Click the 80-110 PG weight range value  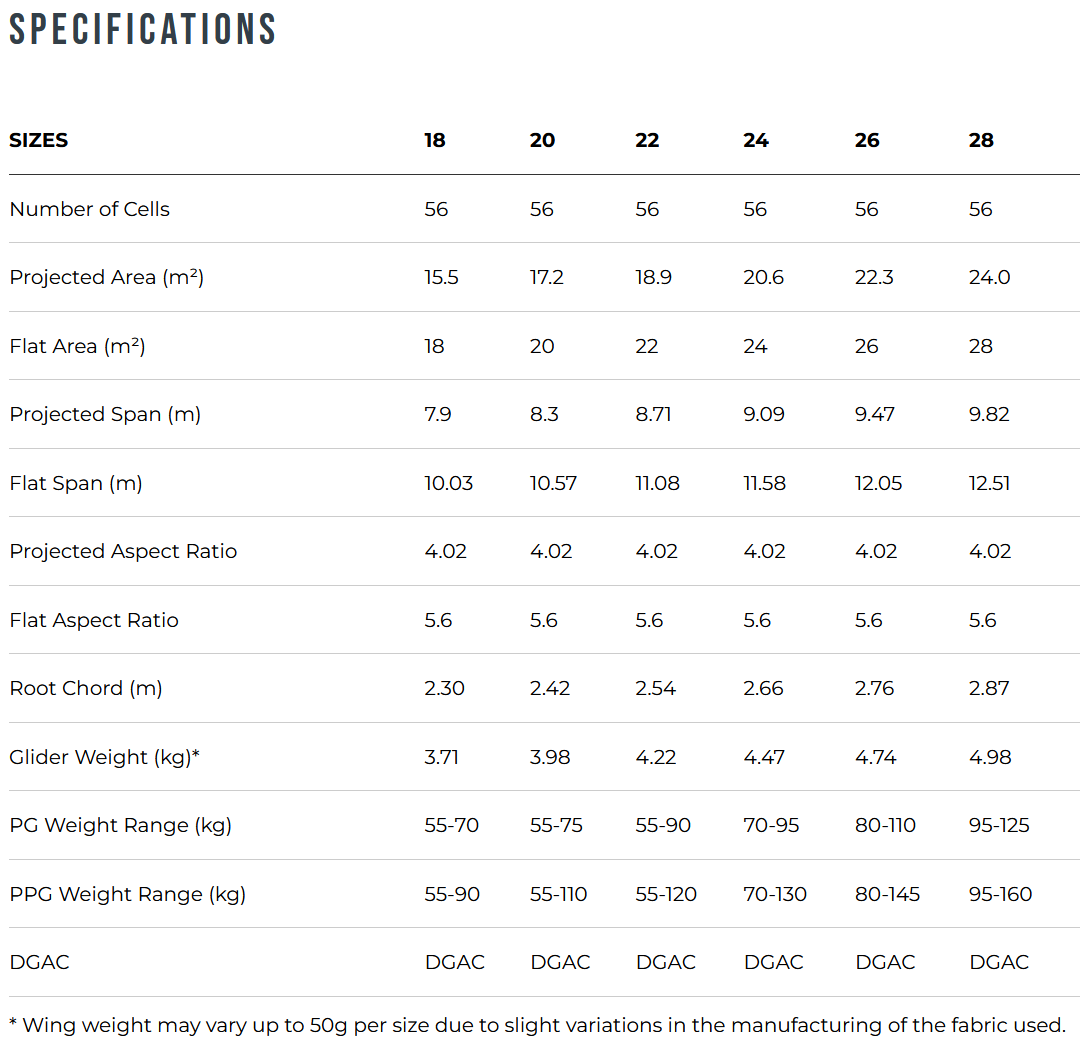(x=886, y=825)
